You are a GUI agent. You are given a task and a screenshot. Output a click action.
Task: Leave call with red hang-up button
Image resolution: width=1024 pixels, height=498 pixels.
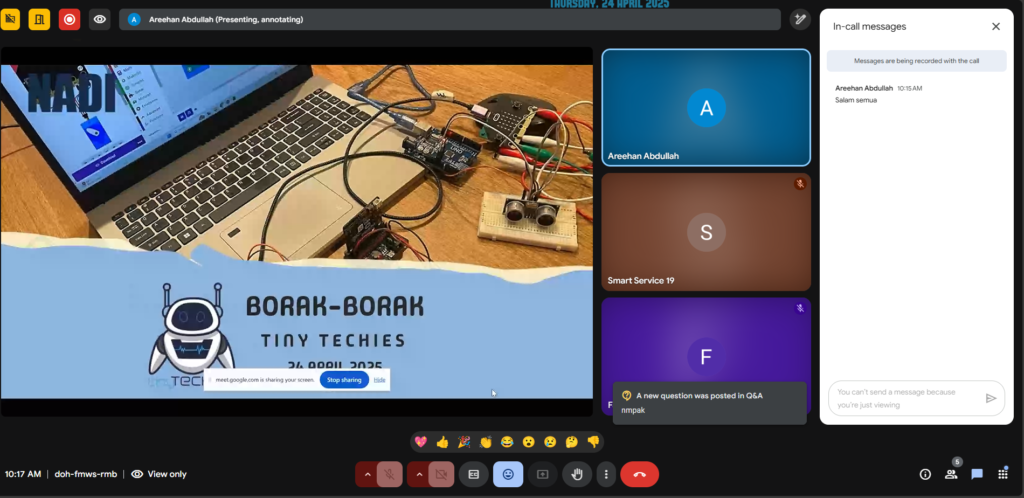pyautogui.click(x=639, y=475)
